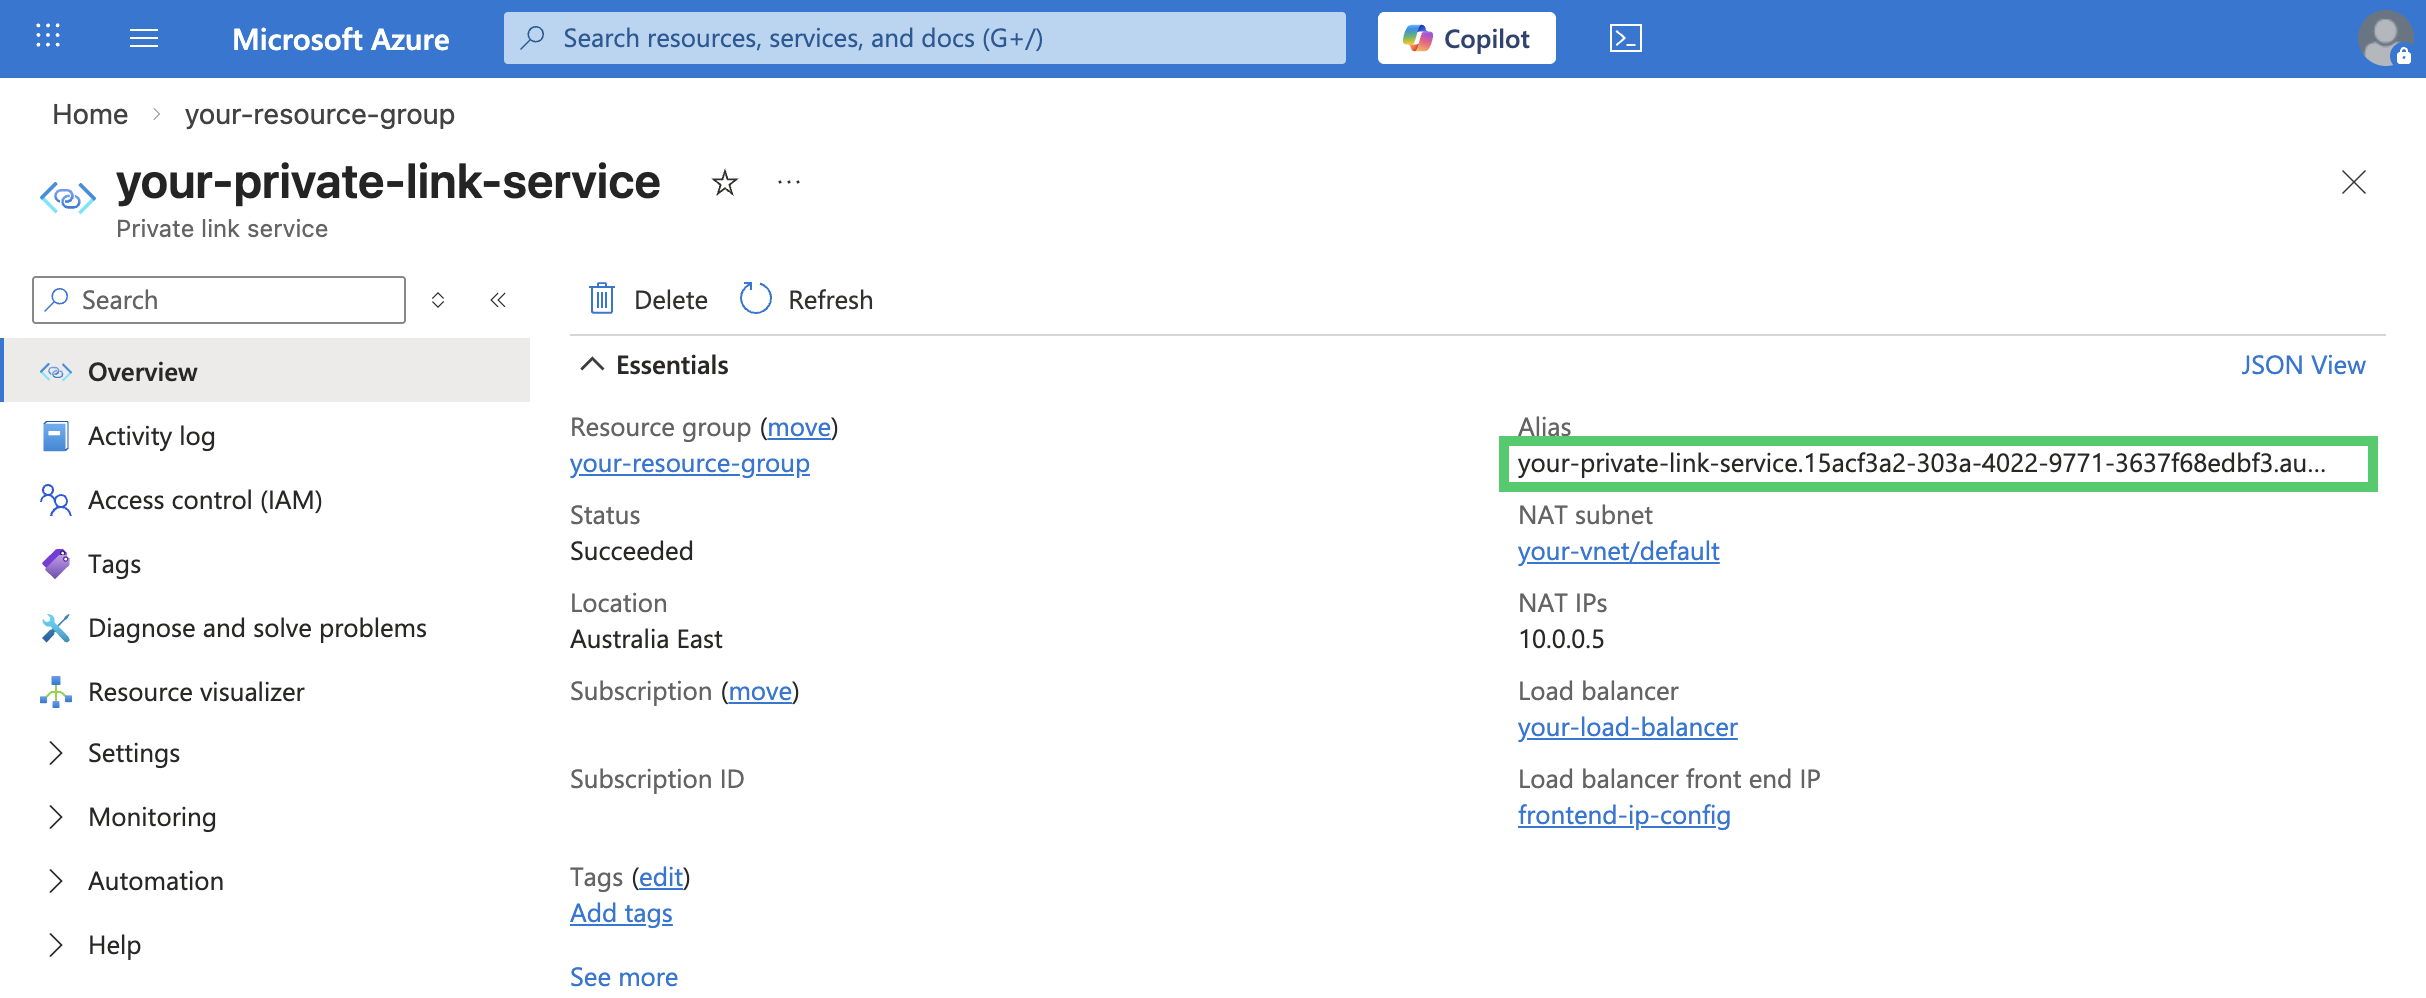Expand the Monitoring section
The height and width of the screenshot is (998, 2426).
point(152,817)
